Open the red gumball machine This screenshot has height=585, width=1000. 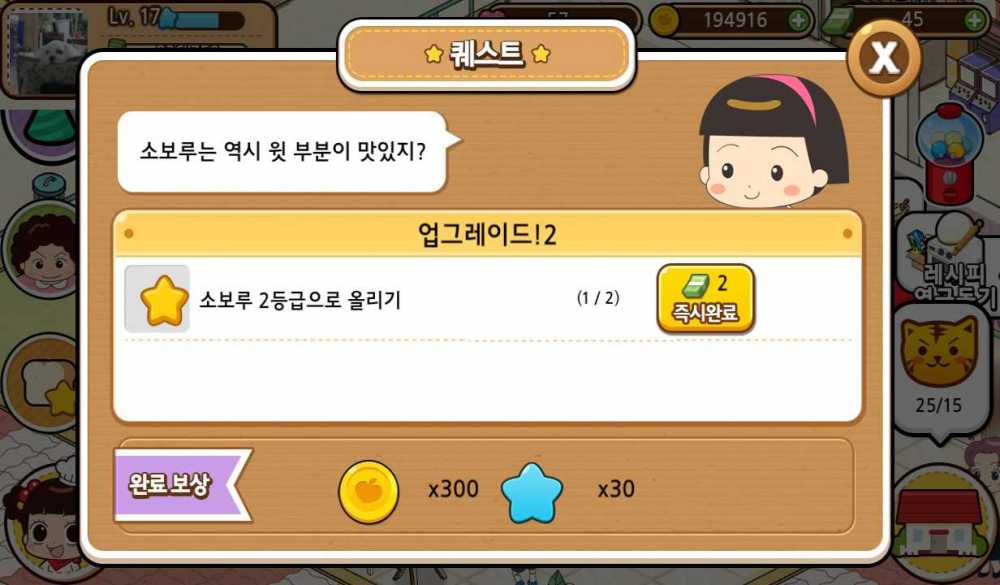coord(949,153)
